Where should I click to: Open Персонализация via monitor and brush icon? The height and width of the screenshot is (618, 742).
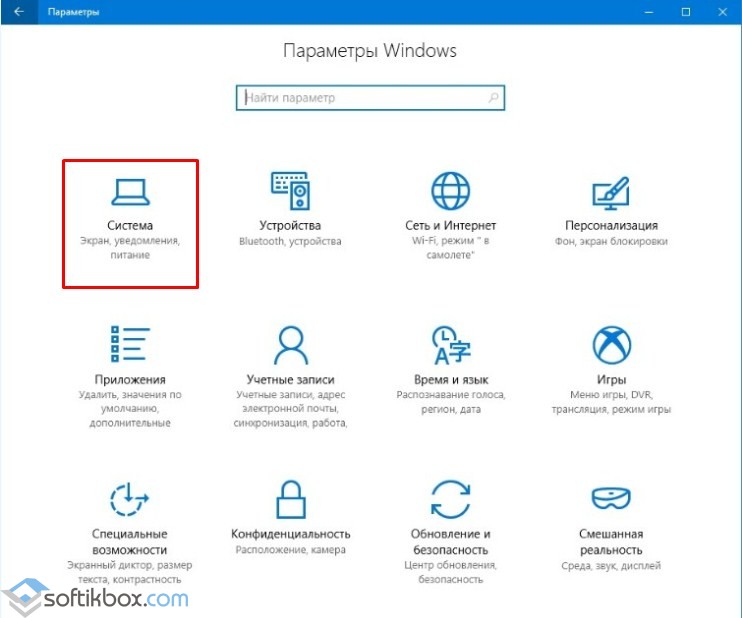pos(610,191)
